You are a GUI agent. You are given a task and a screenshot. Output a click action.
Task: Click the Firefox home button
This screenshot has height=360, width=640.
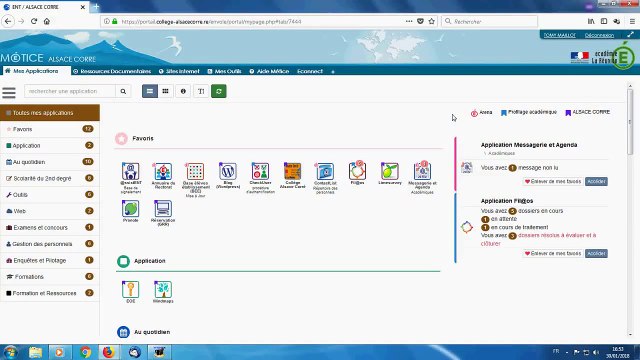(47, 21)
